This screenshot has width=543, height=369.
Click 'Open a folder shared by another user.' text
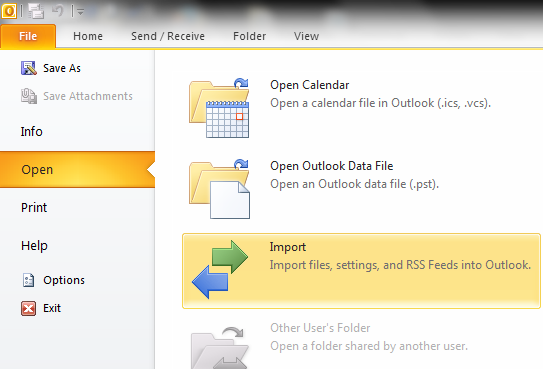369,346
